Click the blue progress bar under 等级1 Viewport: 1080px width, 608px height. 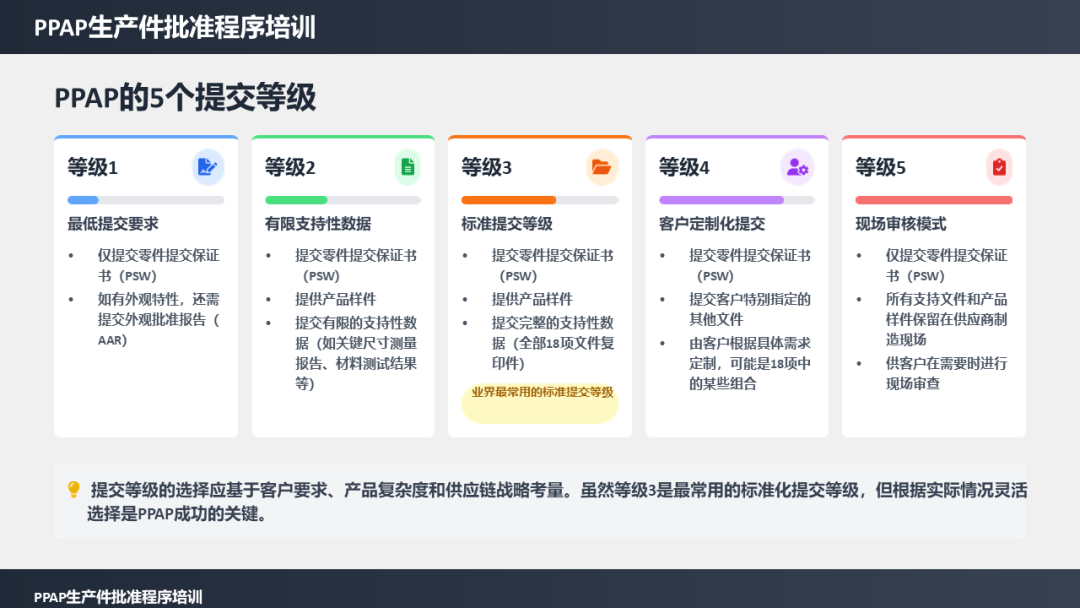click(83, 200)
